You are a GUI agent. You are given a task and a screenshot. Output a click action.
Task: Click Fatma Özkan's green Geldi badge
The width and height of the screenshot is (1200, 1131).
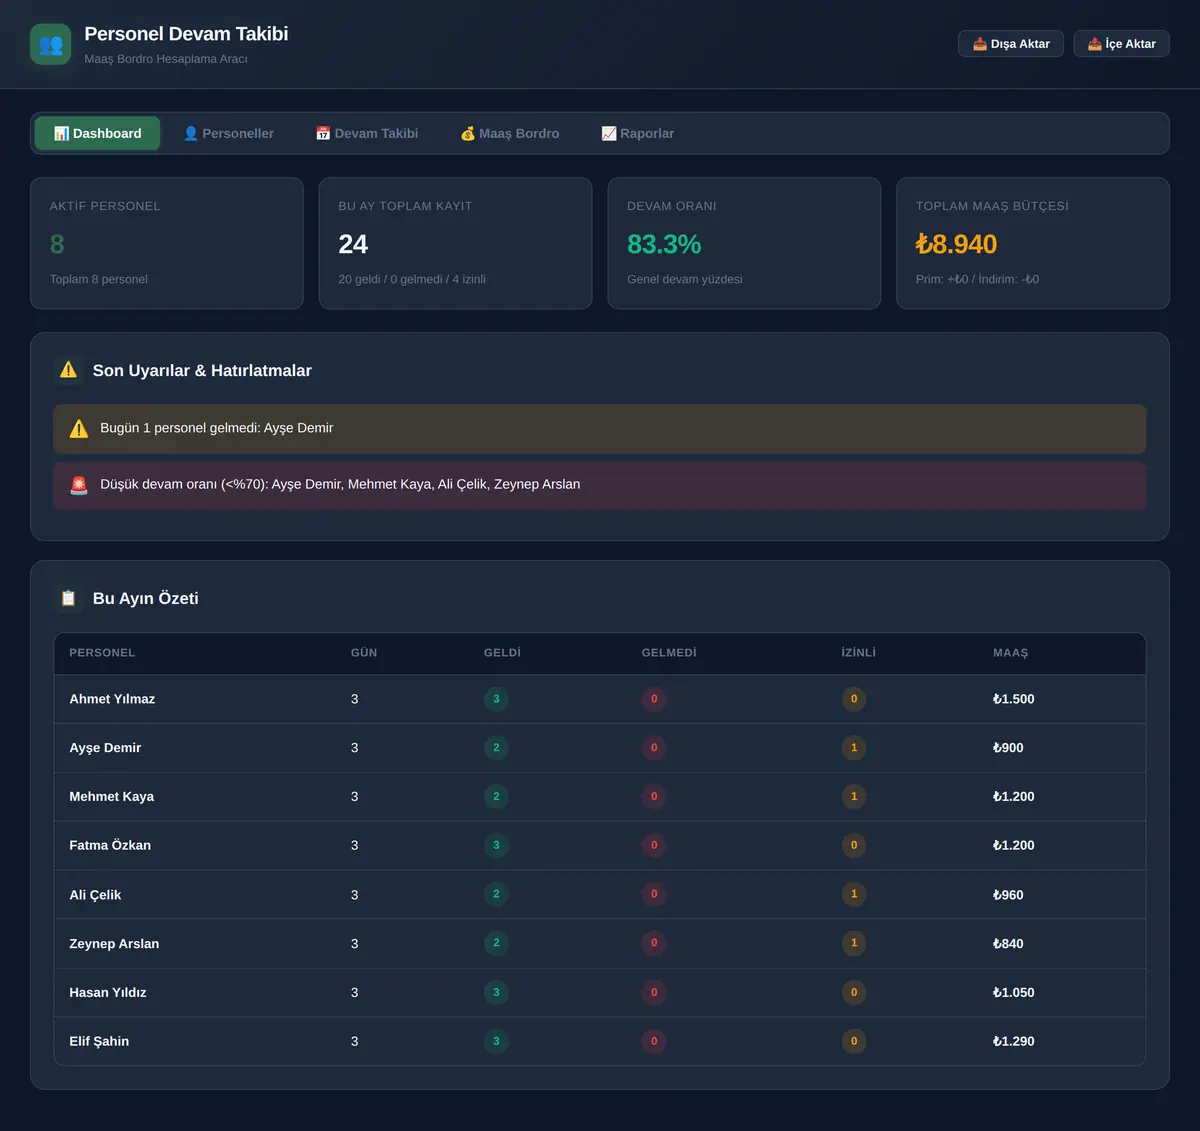[496, 845]
